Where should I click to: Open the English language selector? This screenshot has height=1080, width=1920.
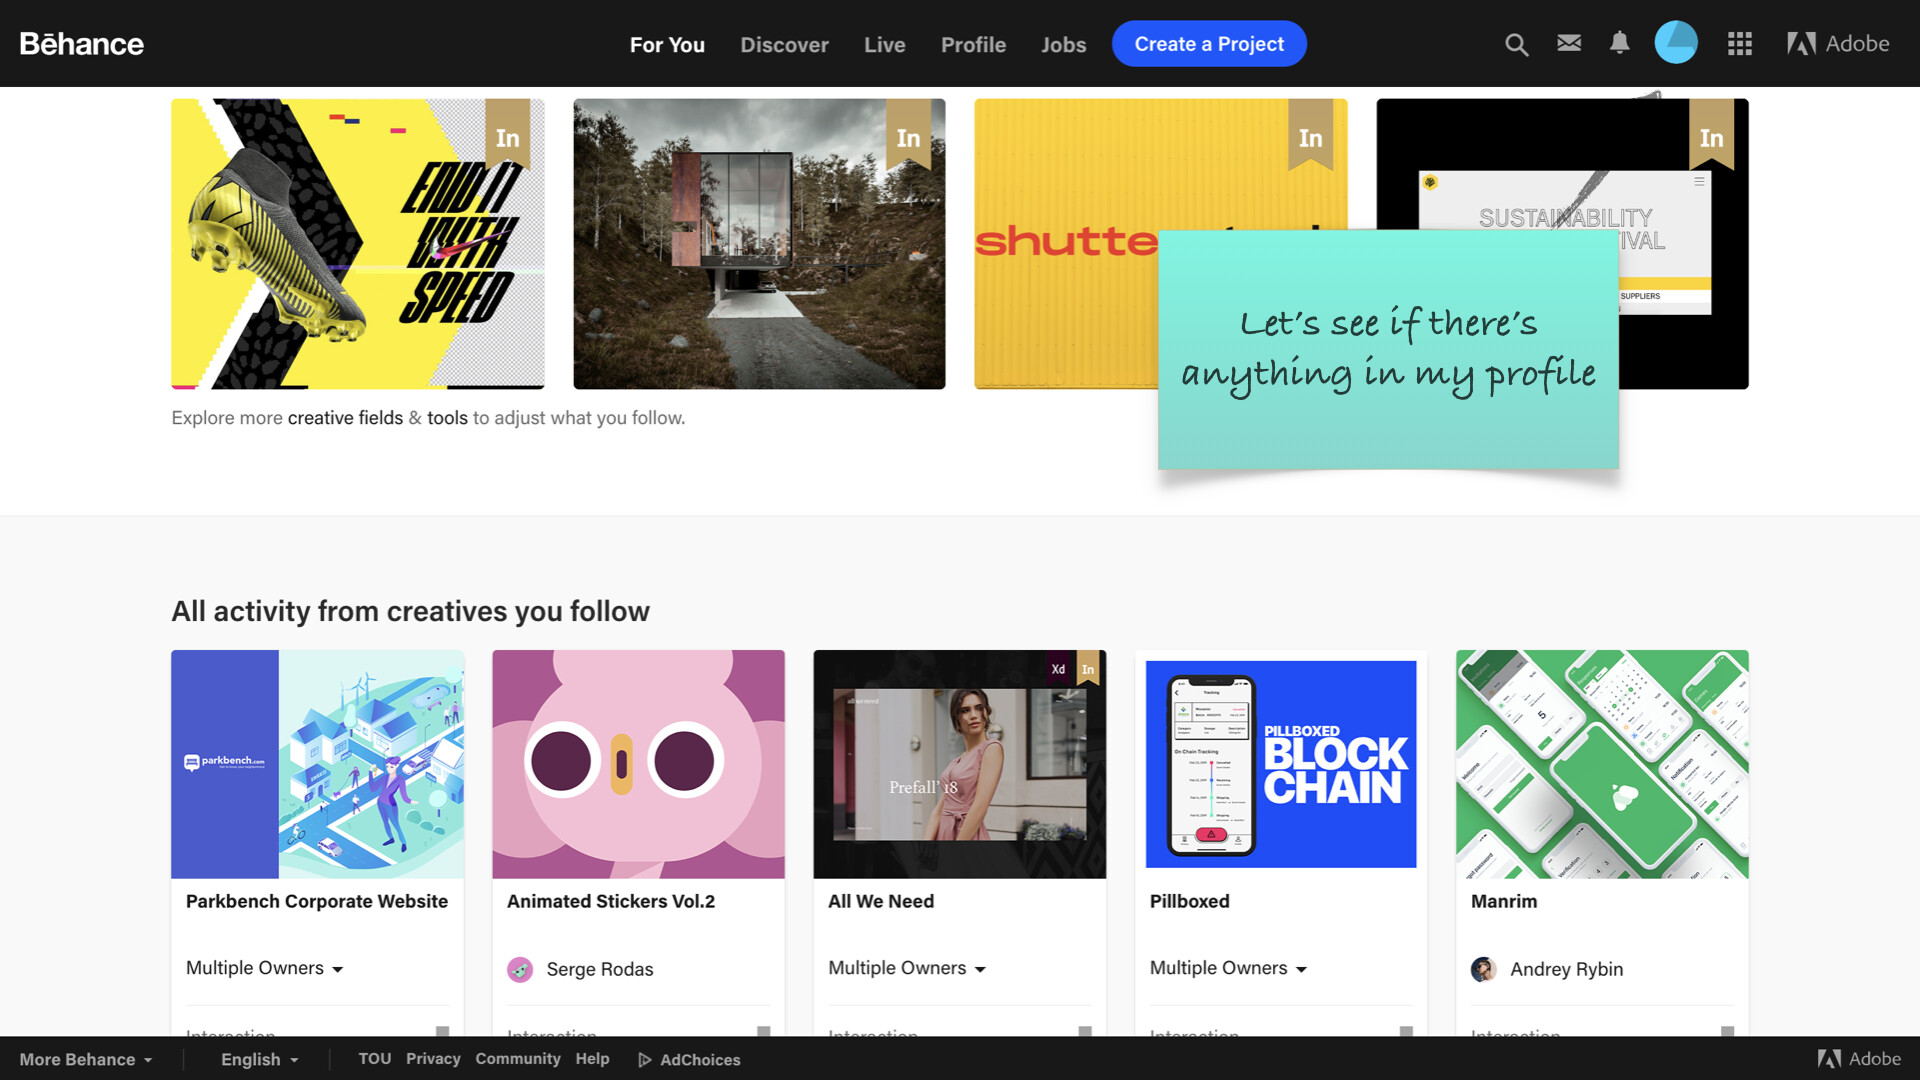(x=259, y=1059)
